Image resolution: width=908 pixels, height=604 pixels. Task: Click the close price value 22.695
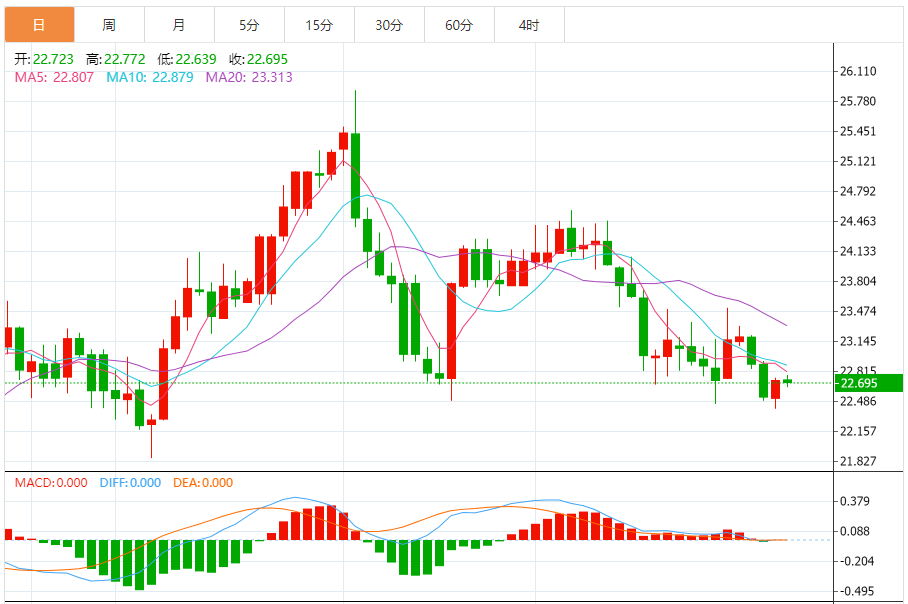click(x=267, y=59)
